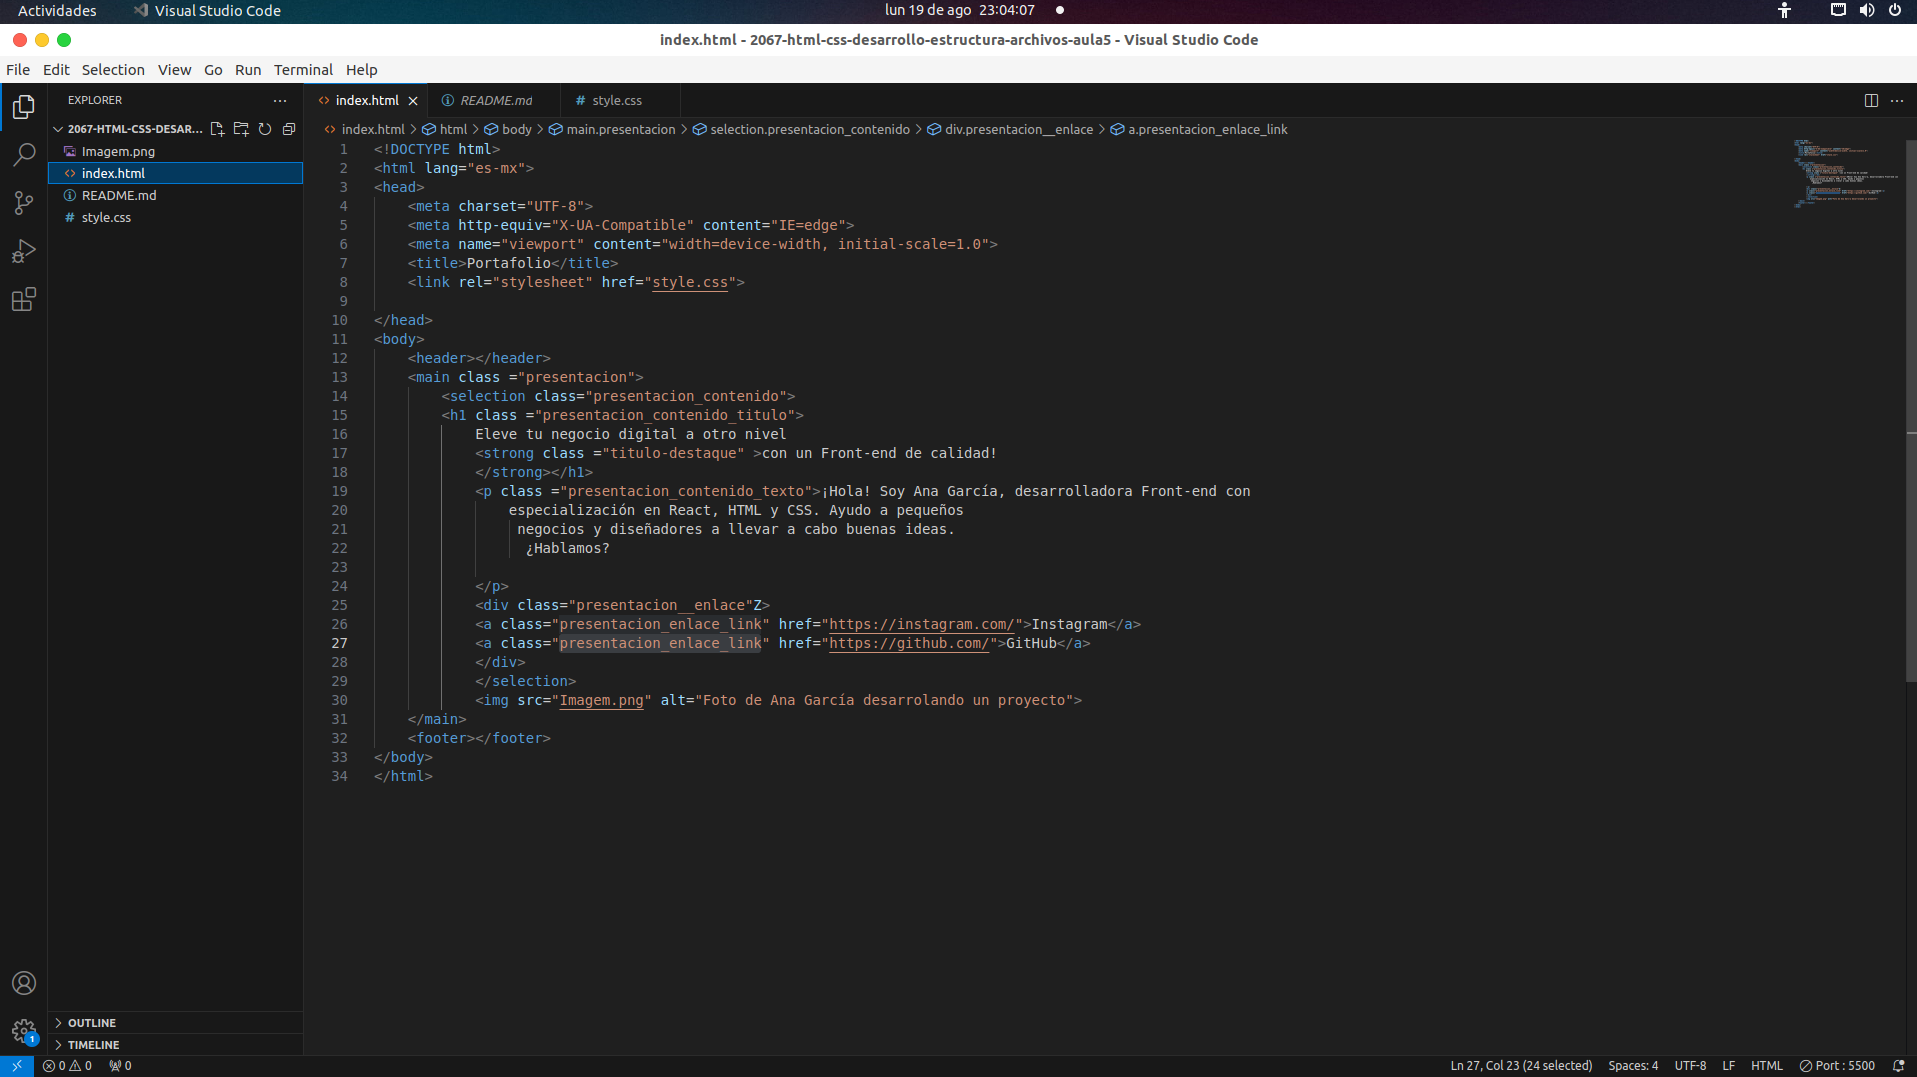Viewport: 1917px width, 1077px height.
Task: Close the index.html tab
Action: pos(413,101)
